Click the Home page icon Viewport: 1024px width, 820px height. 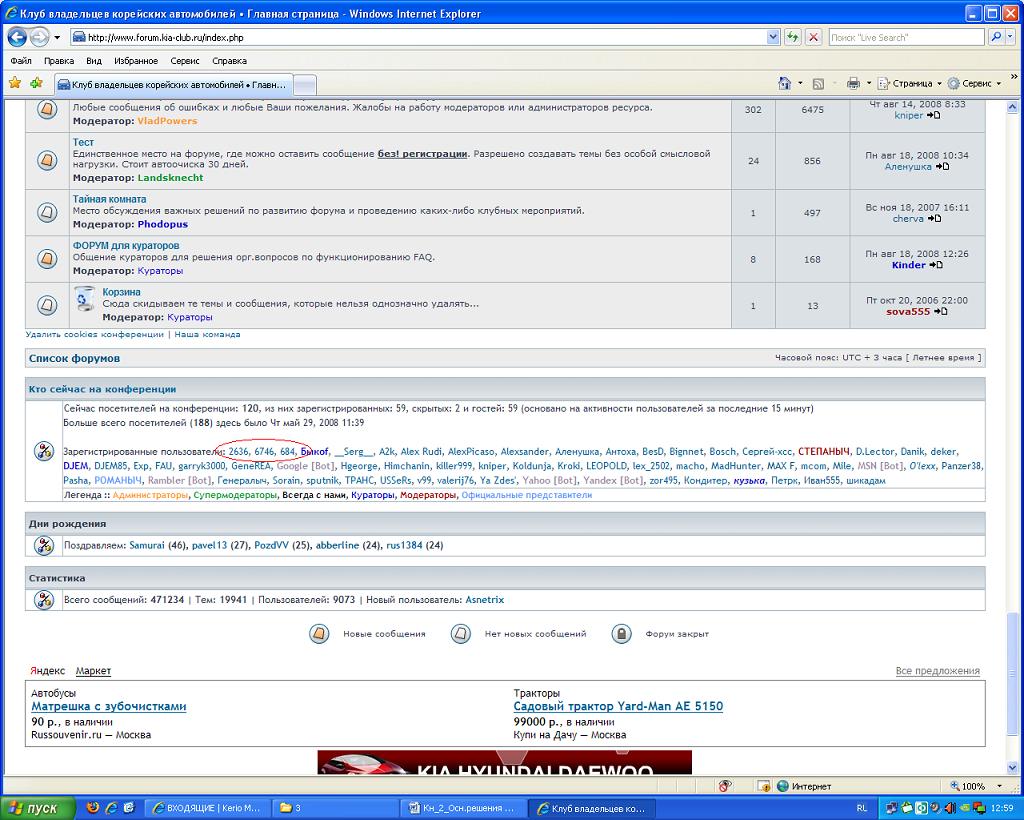click(x=785, y=83)
